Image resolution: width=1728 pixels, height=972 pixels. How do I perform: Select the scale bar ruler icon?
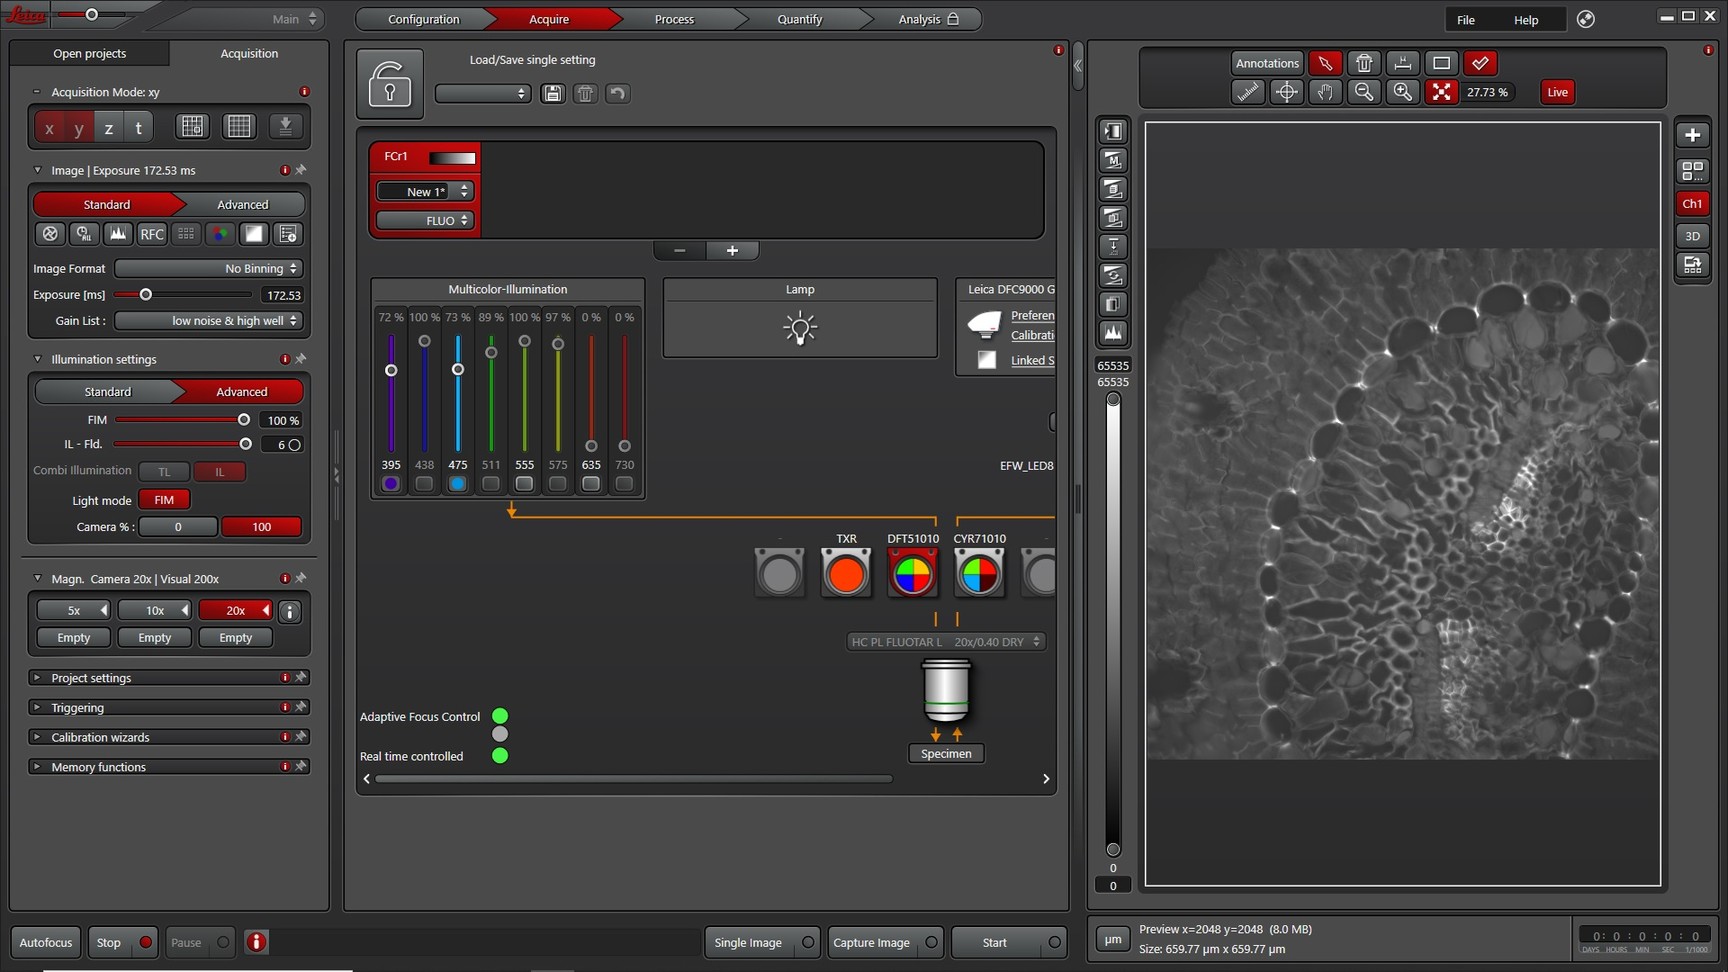tap(1403, 63)
